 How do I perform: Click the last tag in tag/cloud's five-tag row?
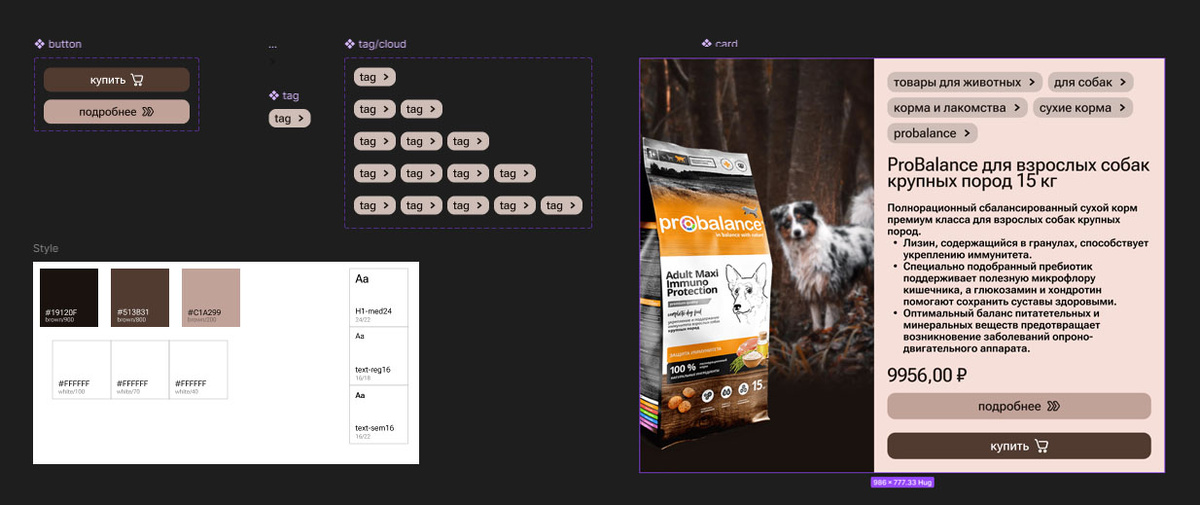pyautogui.click(x=561, y=205)
